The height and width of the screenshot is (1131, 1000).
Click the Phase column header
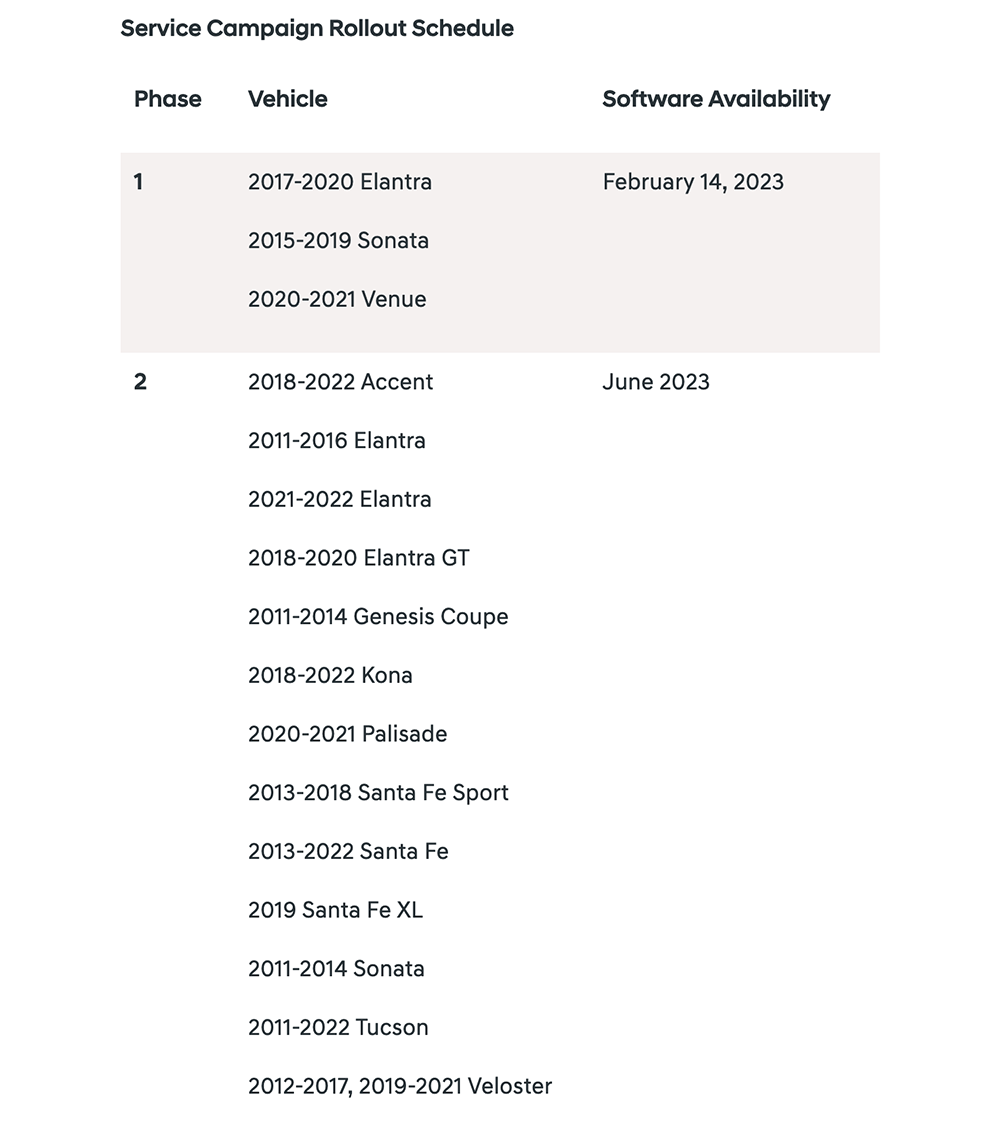[x=167, y=99]
